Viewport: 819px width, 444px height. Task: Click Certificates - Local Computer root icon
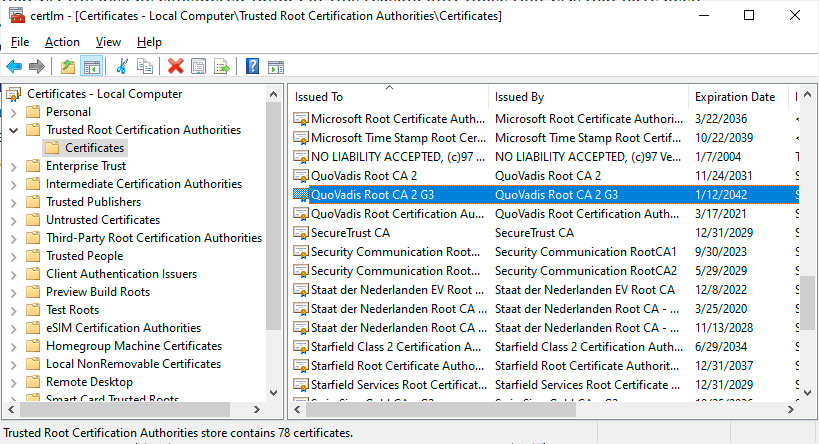(x=14, y=94)
